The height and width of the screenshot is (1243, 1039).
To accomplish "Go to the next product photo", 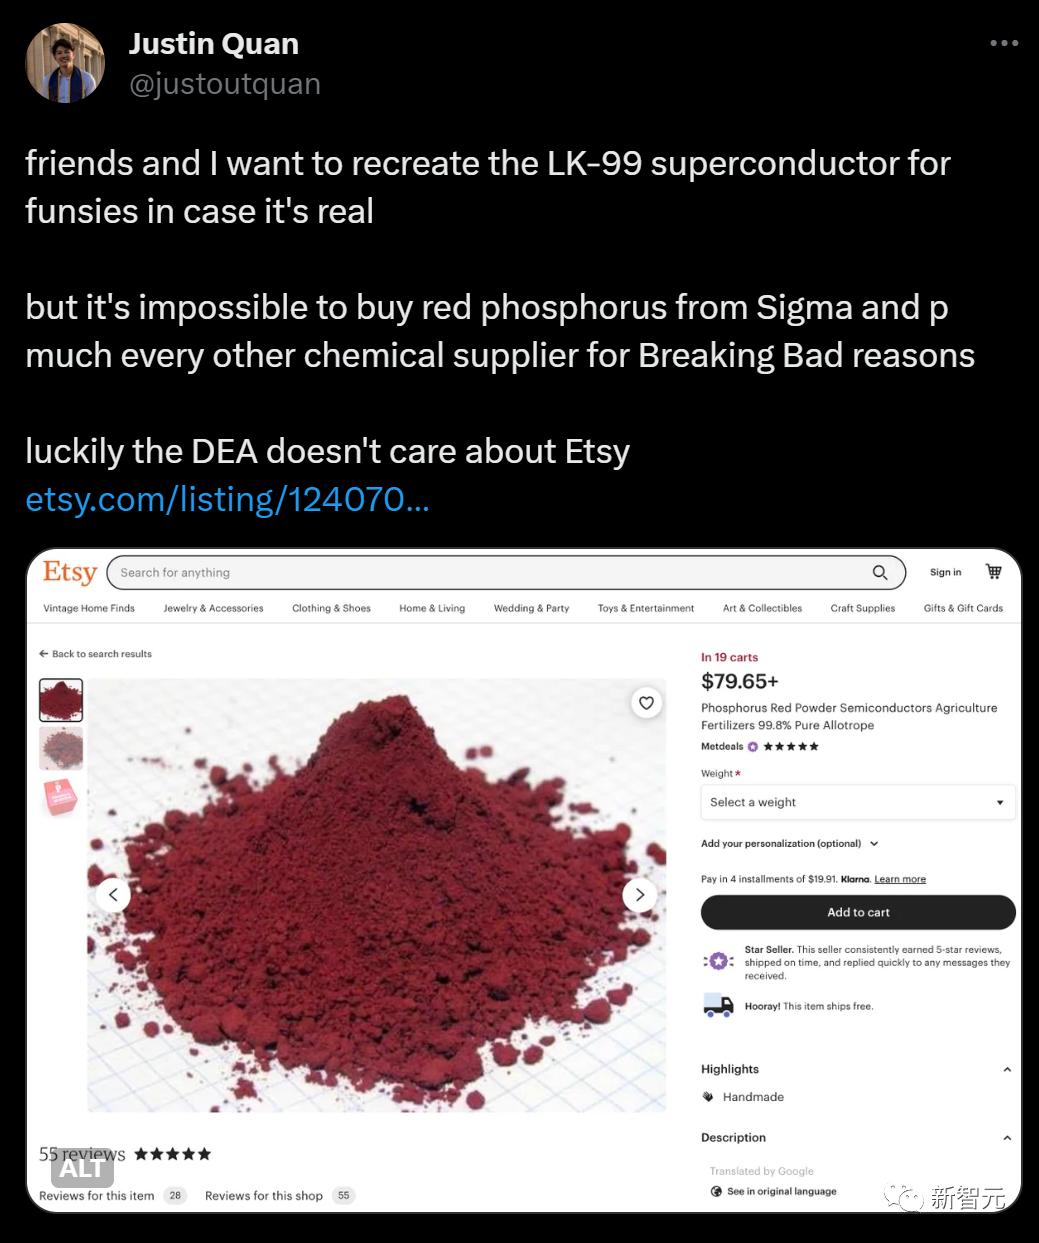I will coord(639,895).
